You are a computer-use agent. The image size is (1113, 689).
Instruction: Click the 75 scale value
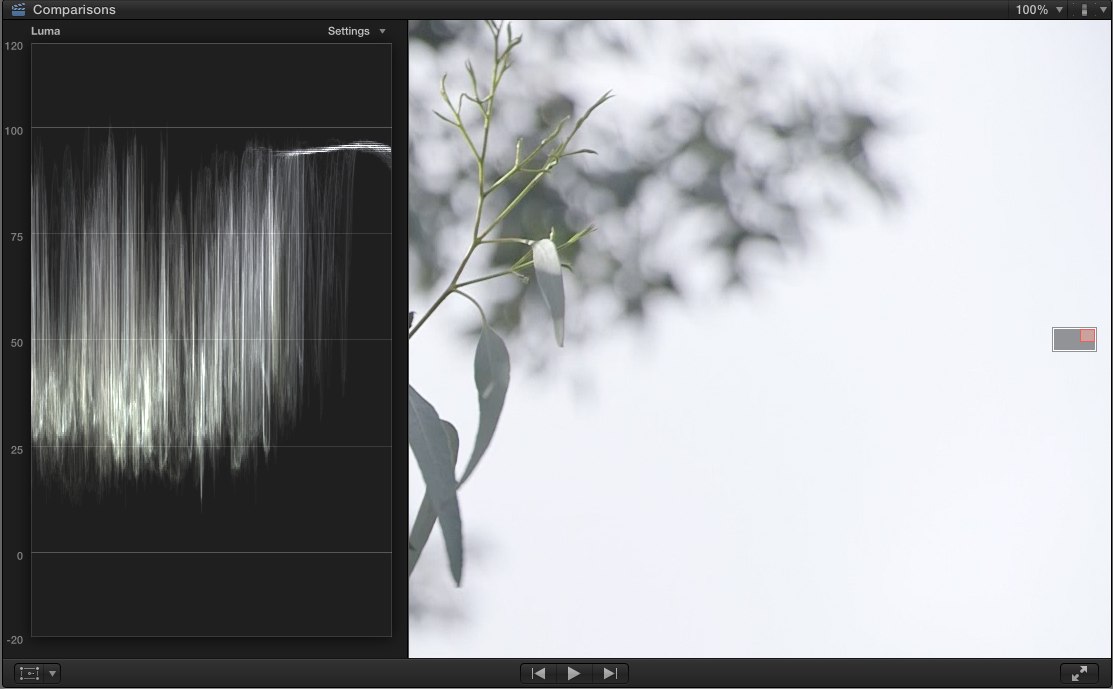pyautogui.click(x=17, y=237)
